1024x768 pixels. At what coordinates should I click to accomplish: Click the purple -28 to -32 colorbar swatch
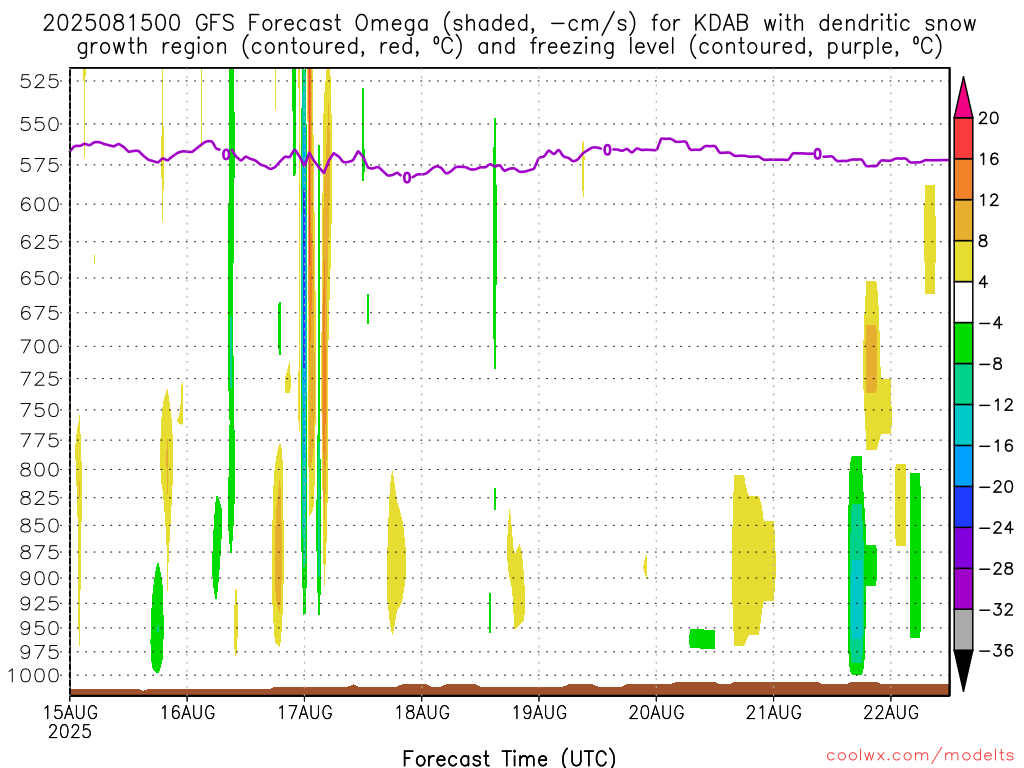tap(963, 589)
